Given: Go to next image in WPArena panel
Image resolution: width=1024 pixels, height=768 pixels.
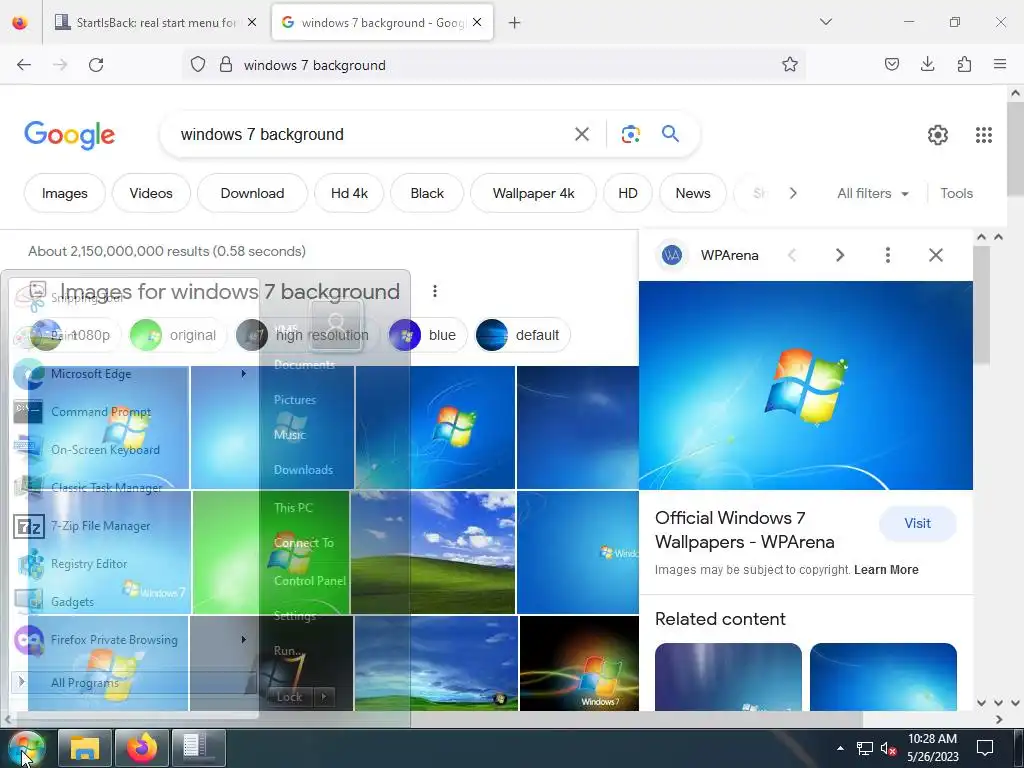Looking at the screenshot, I should coord(840,255).
